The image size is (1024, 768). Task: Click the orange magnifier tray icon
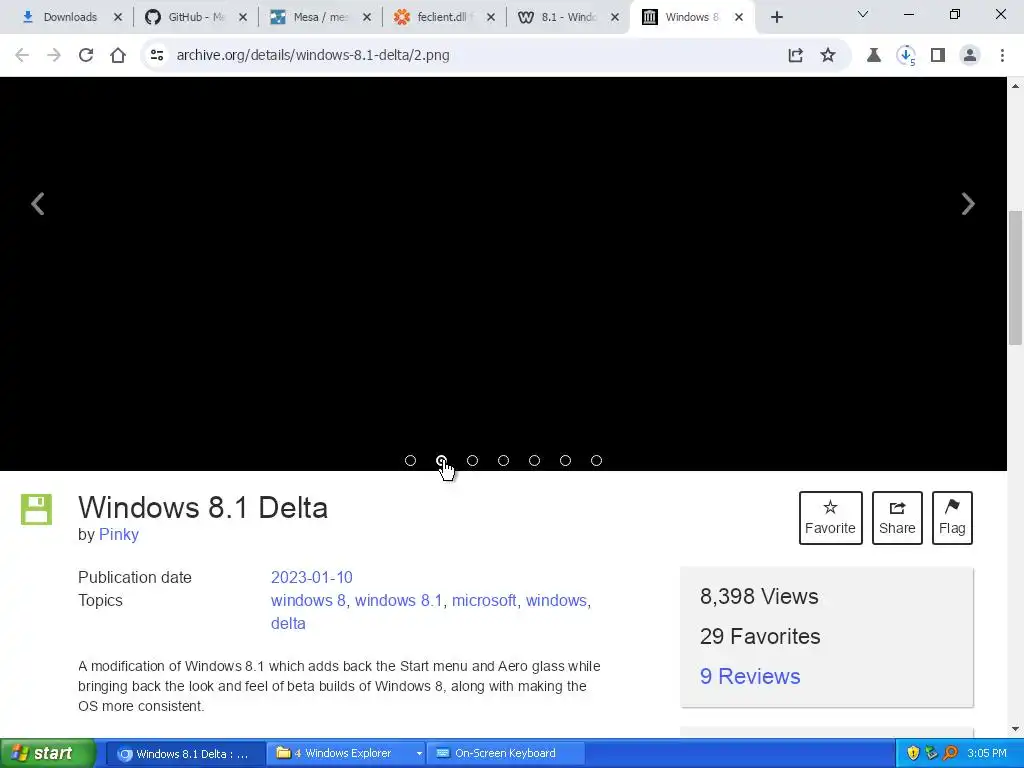point(950,754)
